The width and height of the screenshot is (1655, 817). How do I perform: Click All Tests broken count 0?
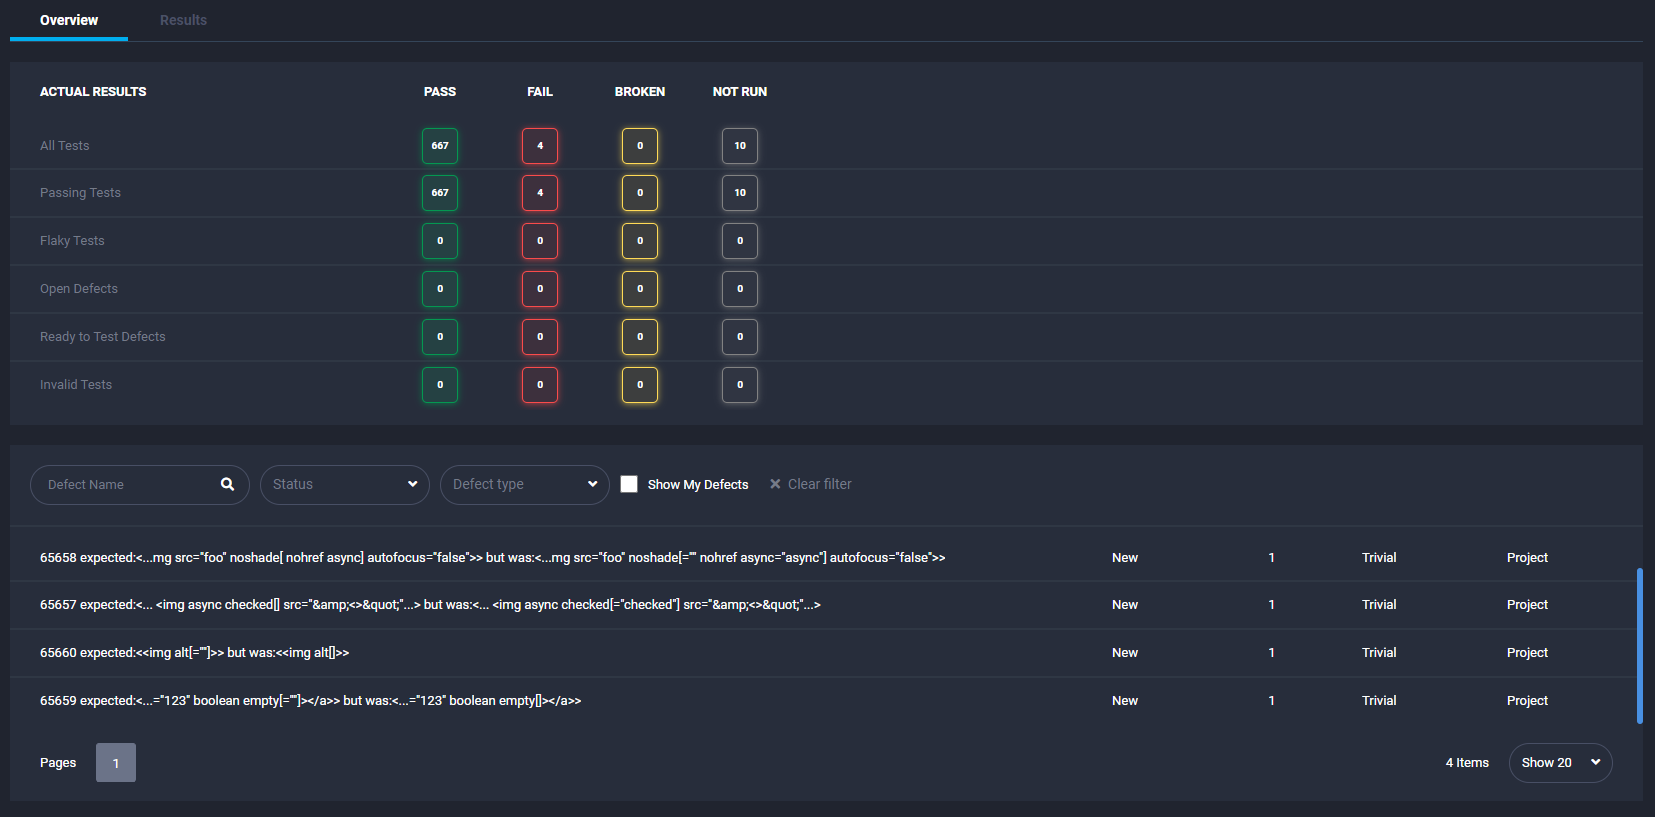tap(640, 146)
